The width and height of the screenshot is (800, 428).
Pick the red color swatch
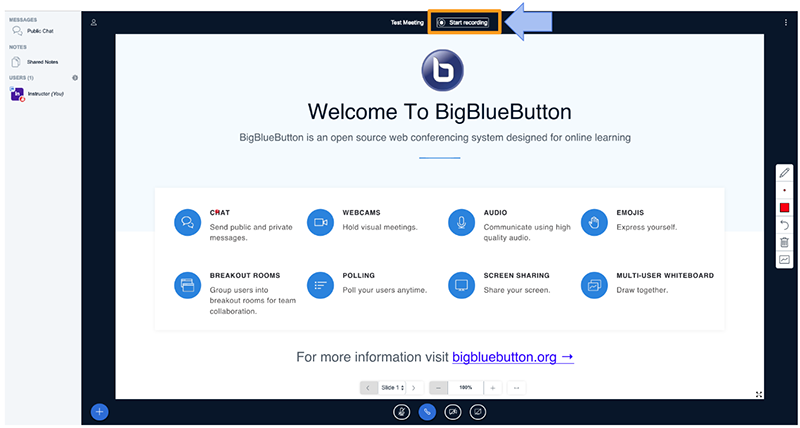click(784, 208)
